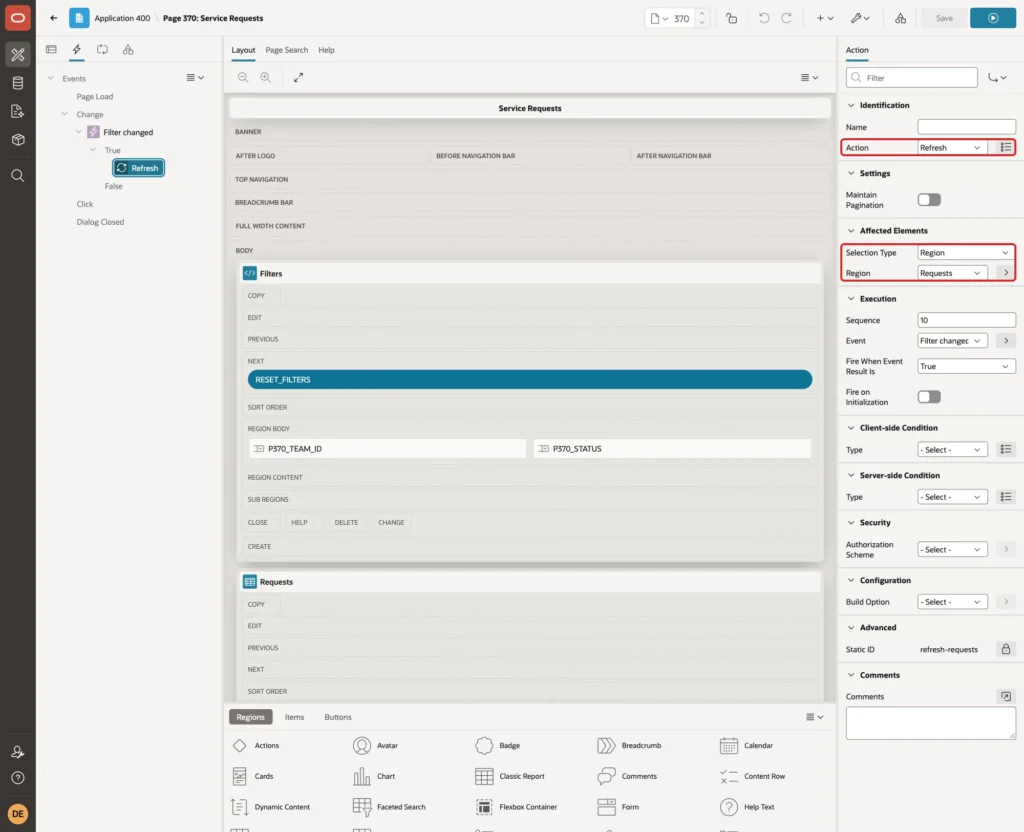Switch to the Page Search tab
This screenshot has width=1024, height=832.
tap(286, 50)
